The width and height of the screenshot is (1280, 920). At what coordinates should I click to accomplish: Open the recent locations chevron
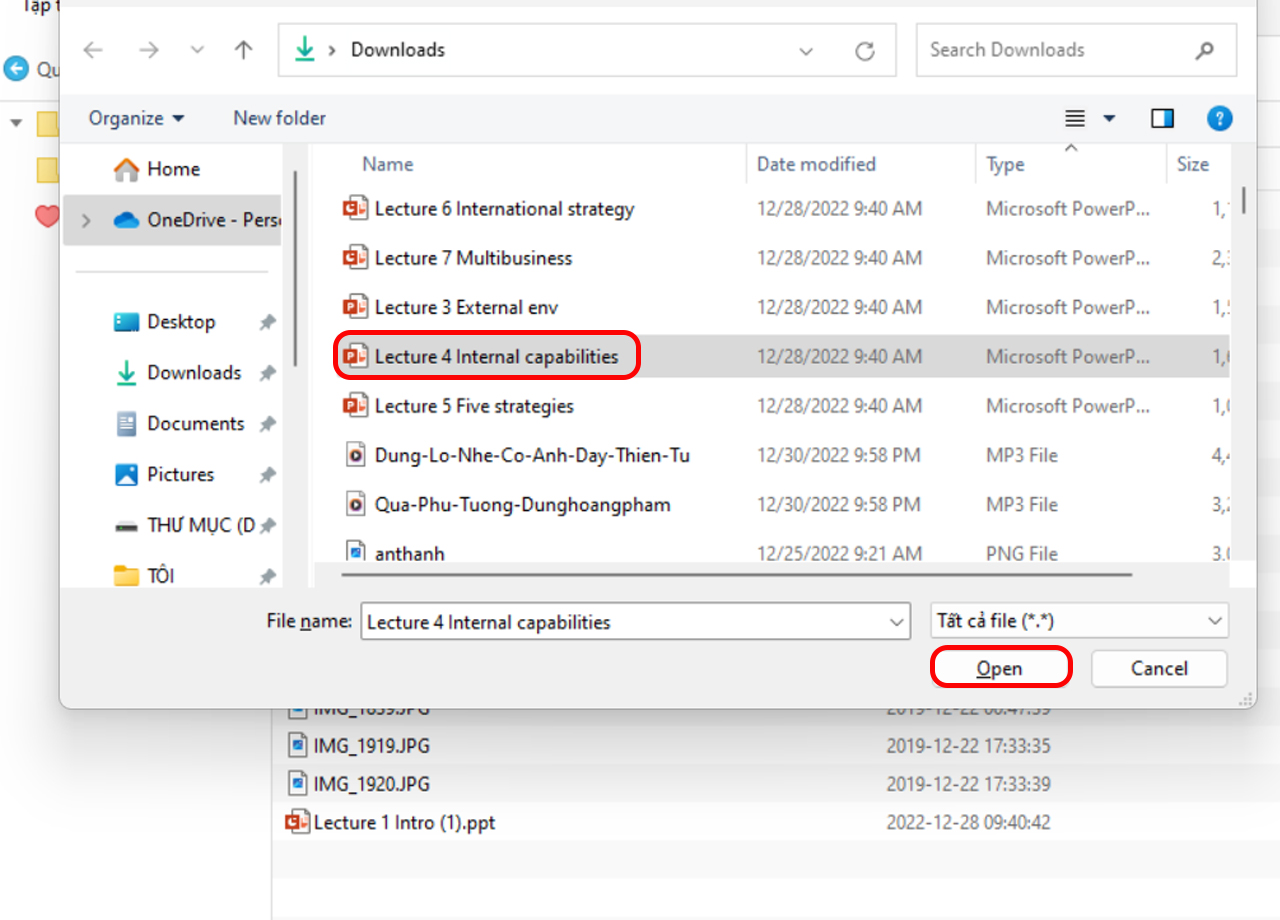click(x=197, y=50)
